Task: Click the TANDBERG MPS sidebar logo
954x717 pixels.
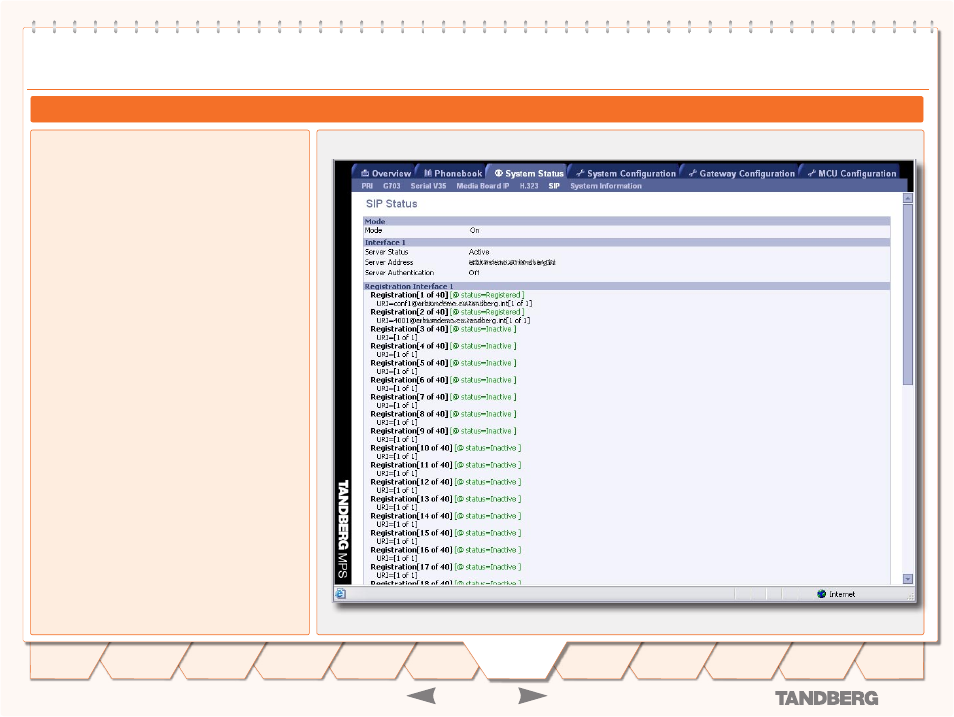Action: (343, 530)
